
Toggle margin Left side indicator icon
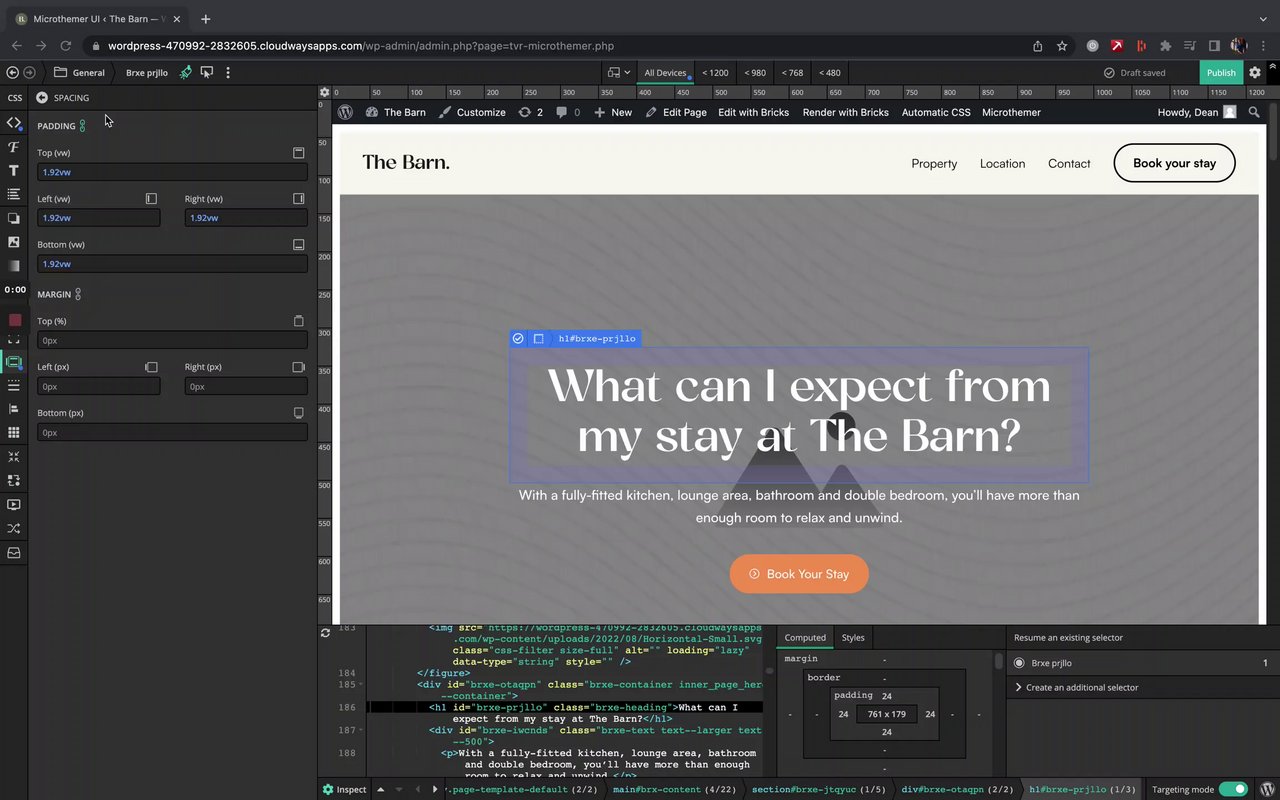coord(151,367)
